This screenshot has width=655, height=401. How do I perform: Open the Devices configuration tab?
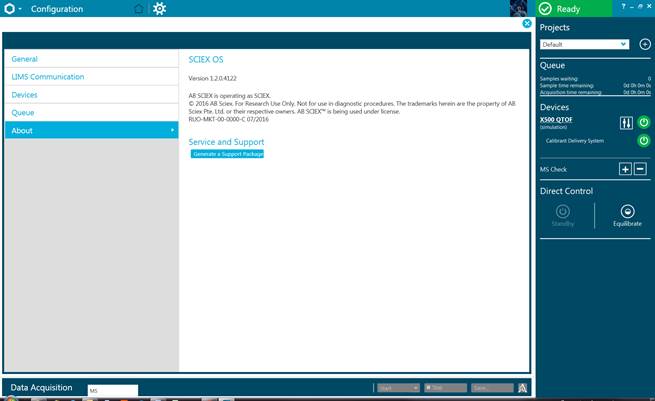click(91, 95)
